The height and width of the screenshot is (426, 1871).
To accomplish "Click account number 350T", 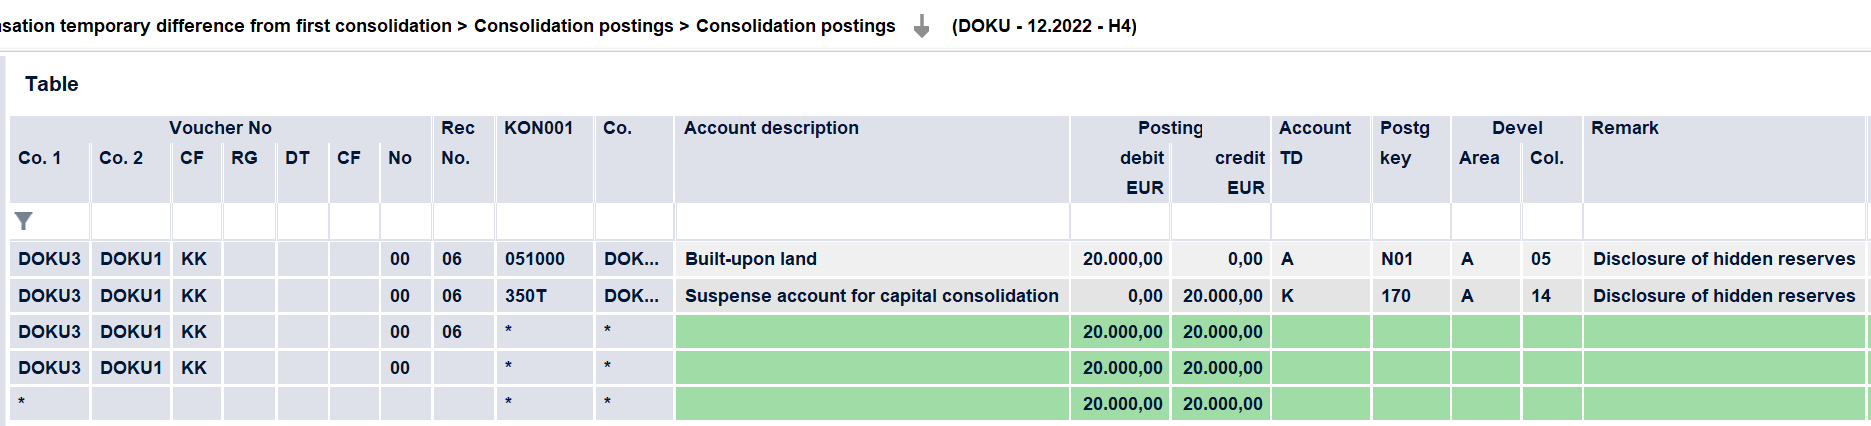I will [x=526, y=296].
